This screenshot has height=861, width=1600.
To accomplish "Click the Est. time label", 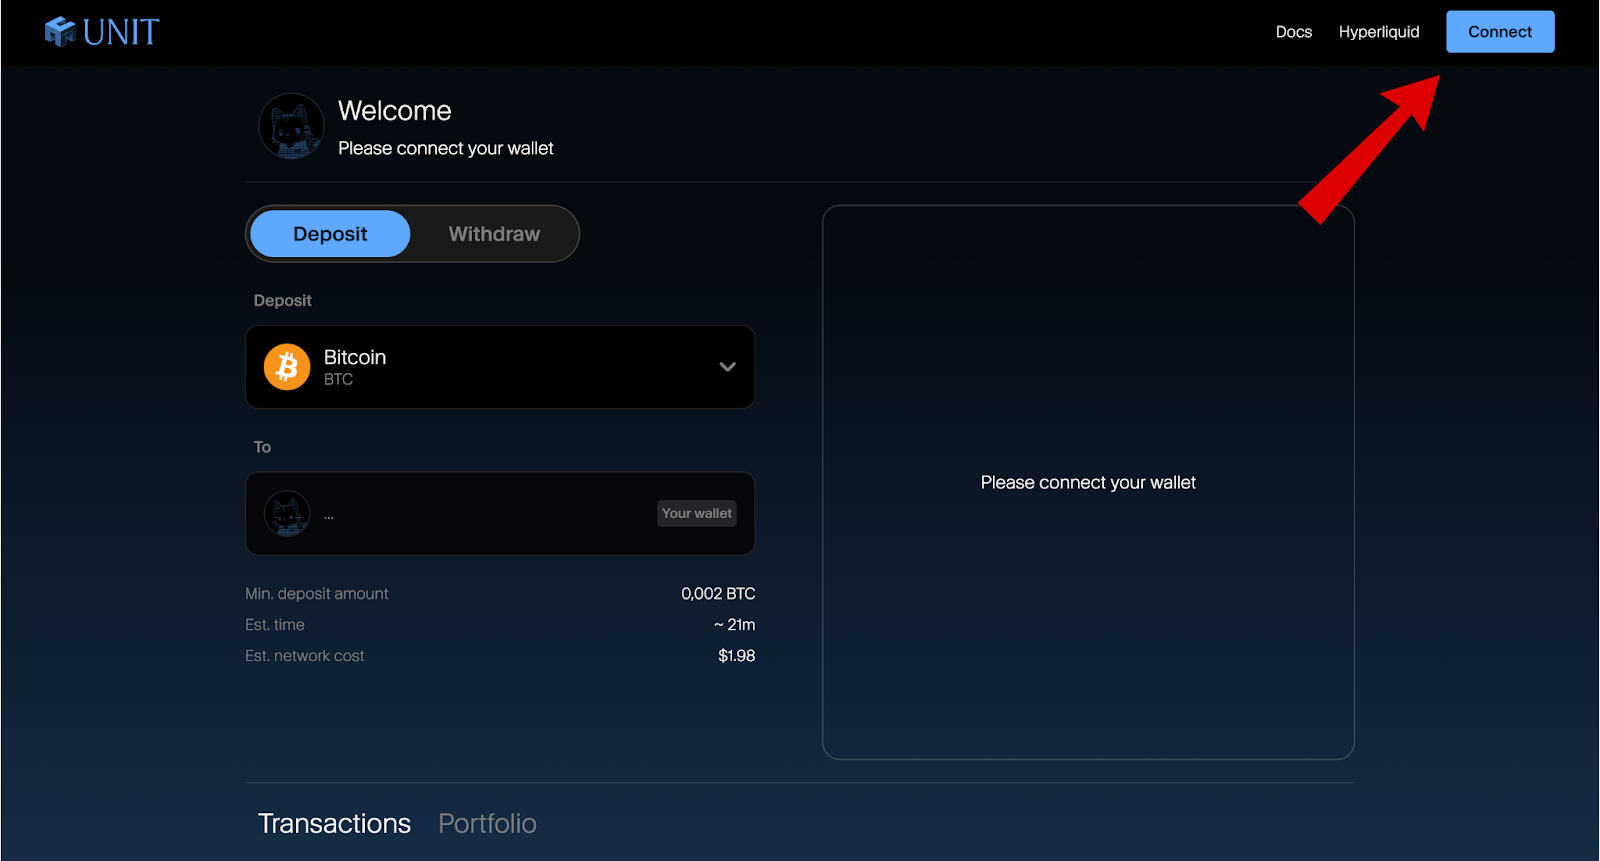I will coord(275,625).
